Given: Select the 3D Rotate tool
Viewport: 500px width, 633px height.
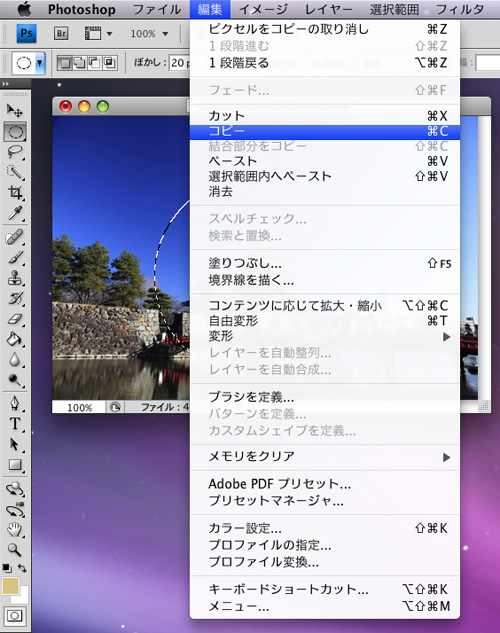Looking at the screenshot, I should tap(15, 489).
